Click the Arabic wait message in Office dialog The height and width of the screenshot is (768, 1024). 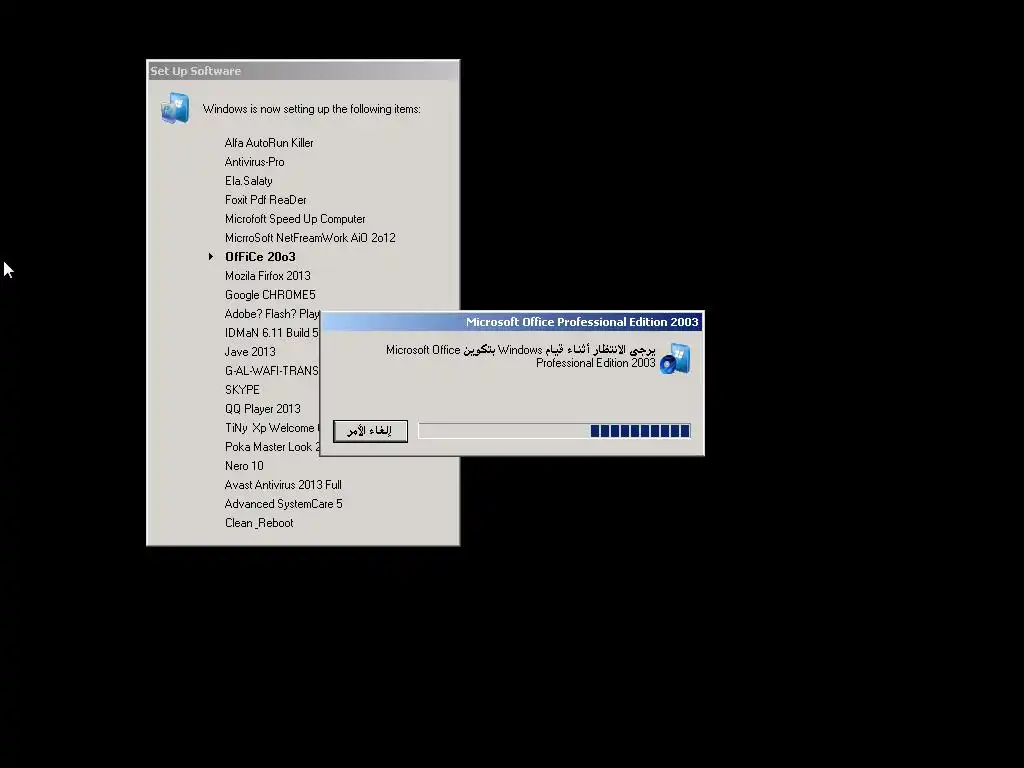(x=520, y=356)
